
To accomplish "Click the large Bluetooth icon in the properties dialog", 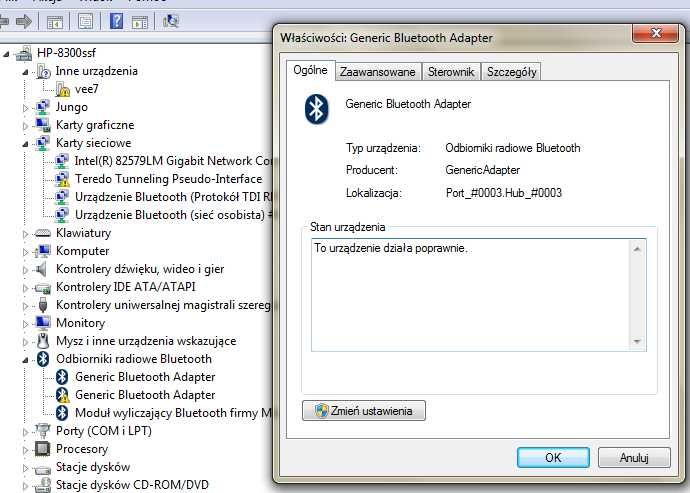I will pyautogui.click(x=316, y=109).
